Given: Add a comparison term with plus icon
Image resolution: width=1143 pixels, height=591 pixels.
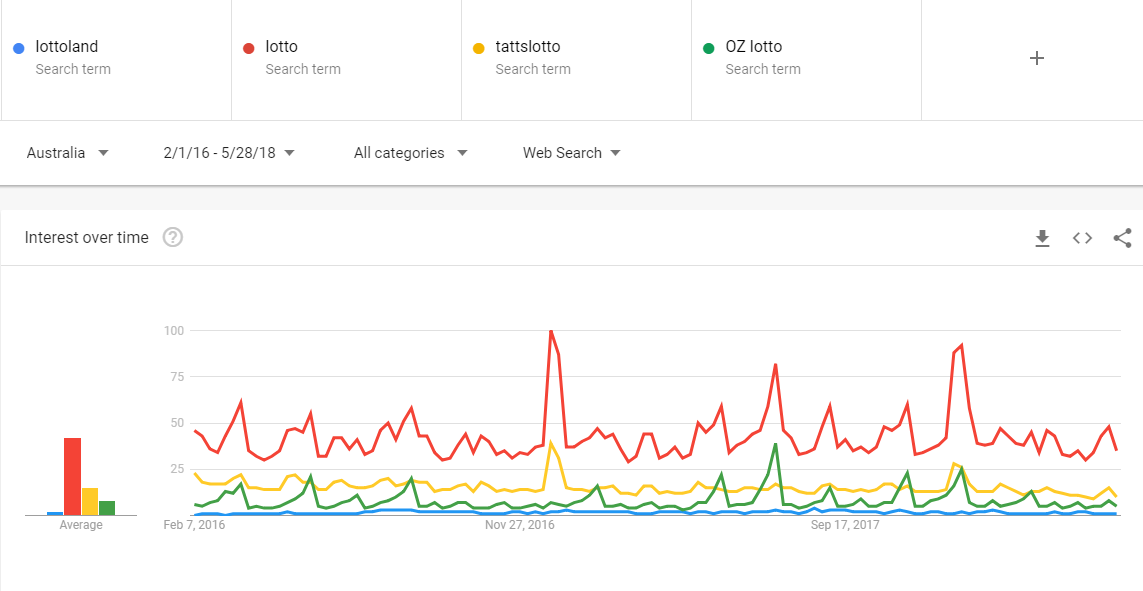Looking at the screenshot, I should (1037, 59).
